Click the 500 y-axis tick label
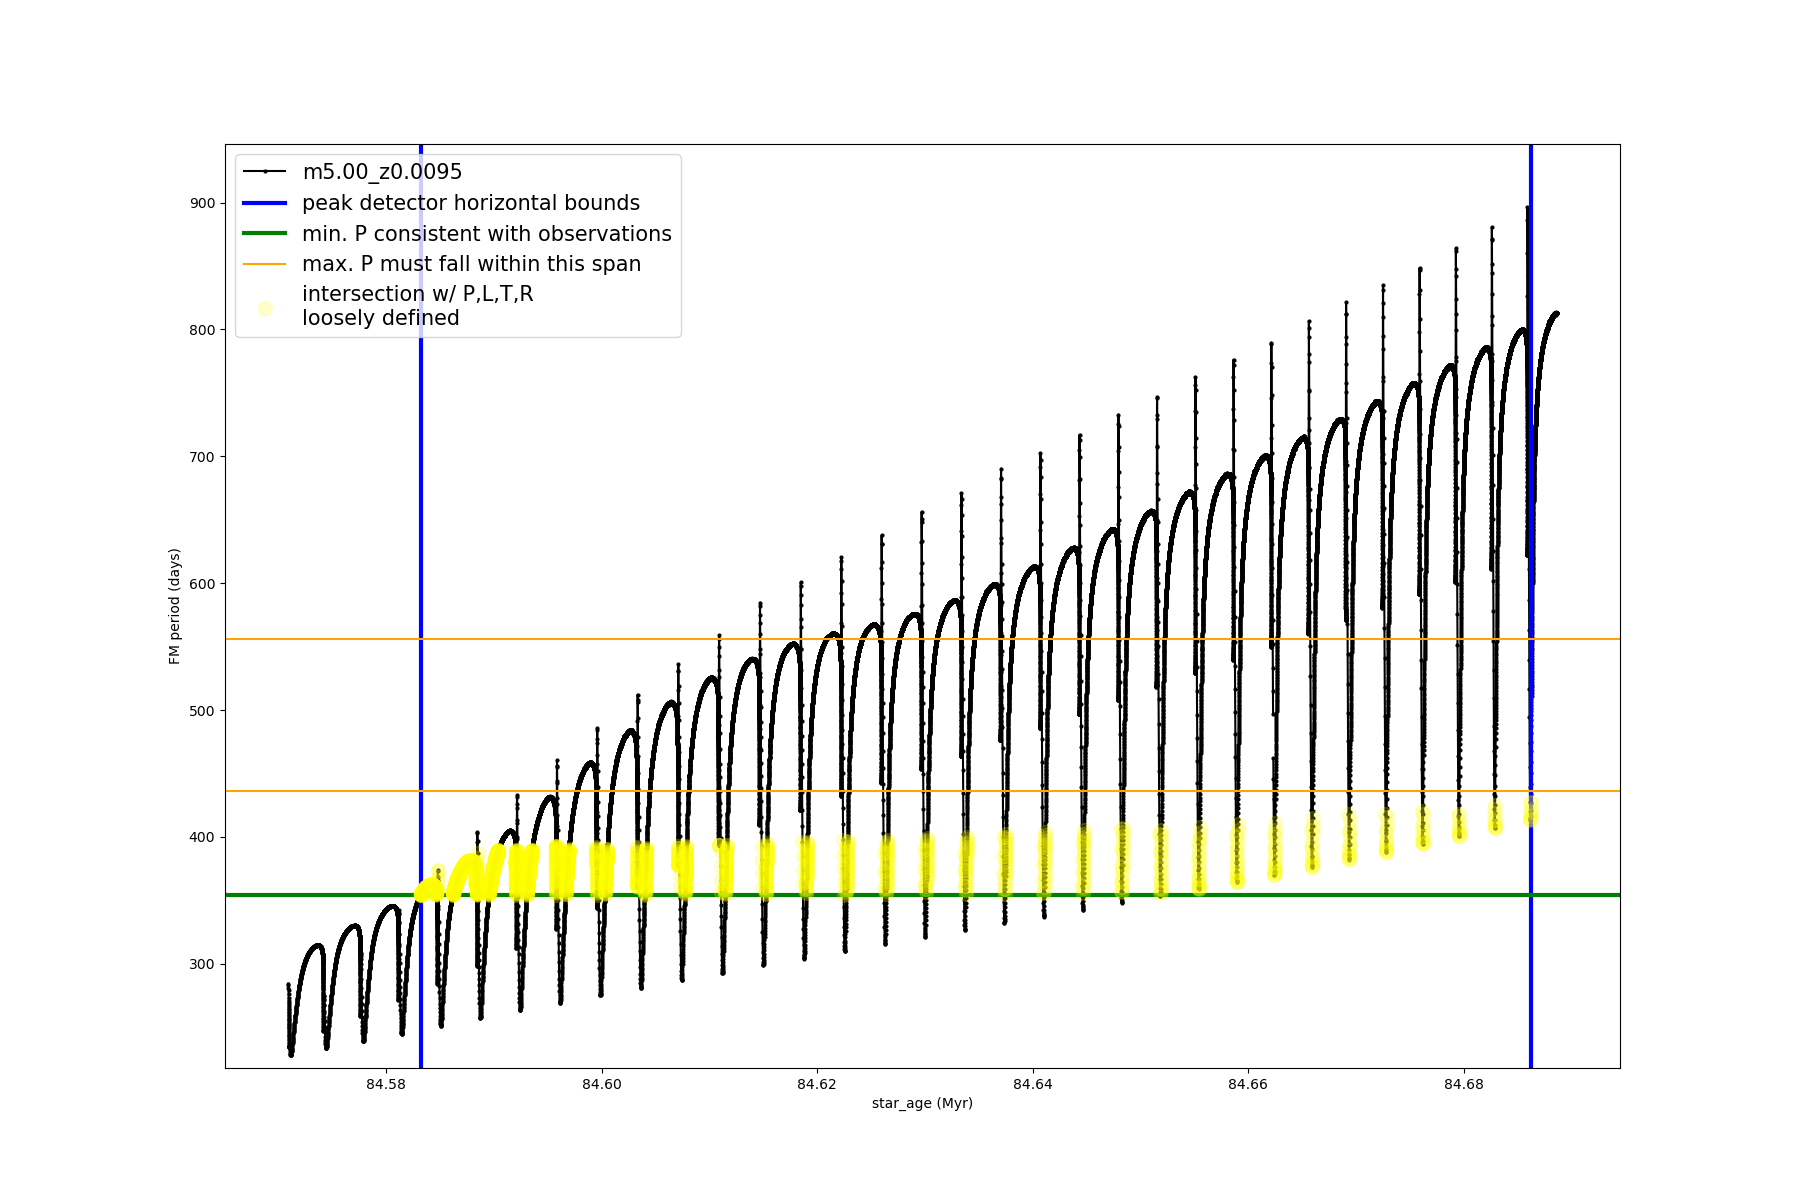The height and width of the screenshot is (1200, 1800). click(x=202, y=711)
